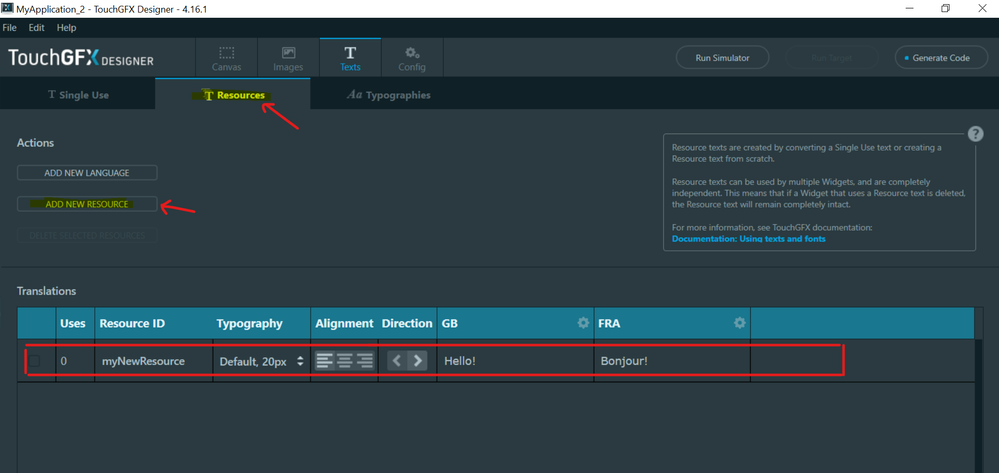Open the Help menu
Viewport: 999px width, 473px height.
(x=66, y=28)
